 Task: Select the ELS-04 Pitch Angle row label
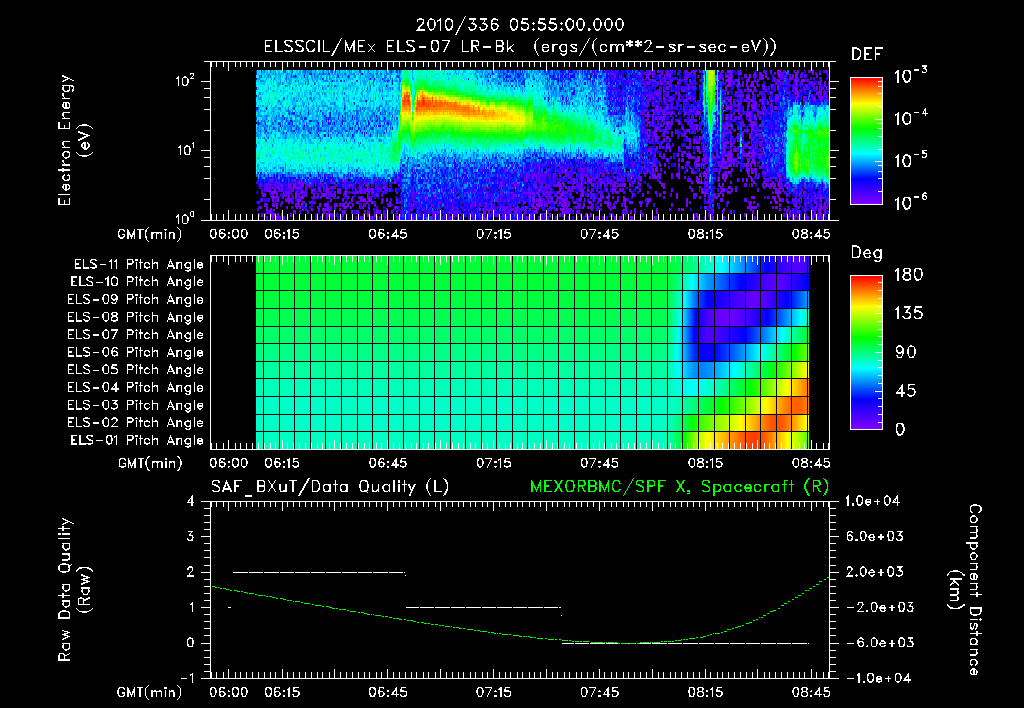(136, 387)
